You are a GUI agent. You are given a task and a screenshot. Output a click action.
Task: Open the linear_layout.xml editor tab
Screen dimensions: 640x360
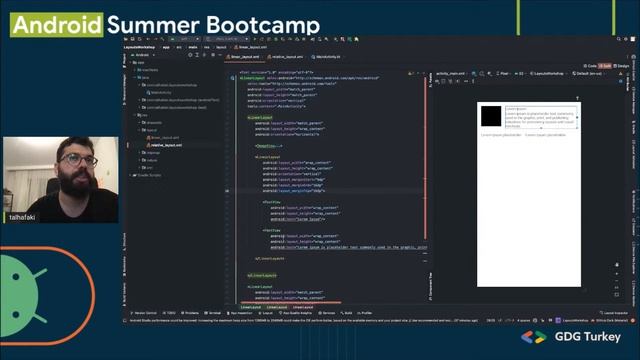(245, 57)
